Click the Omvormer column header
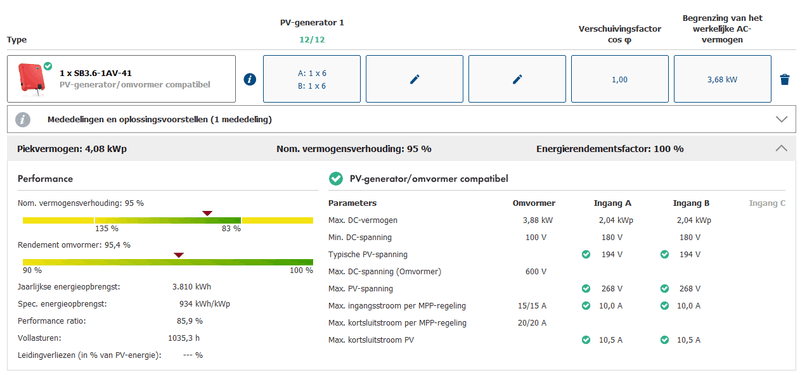The height and width of the screenshot is (375, 800). (x=534, y=203)
